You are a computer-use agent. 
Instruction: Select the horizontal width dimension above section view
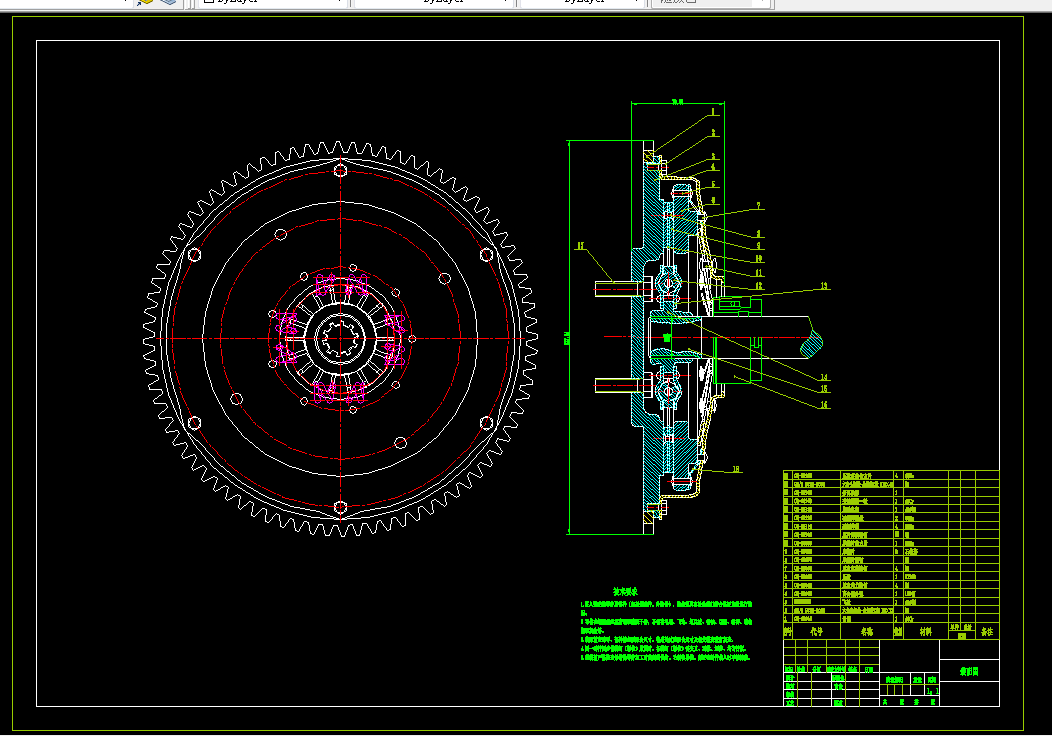(678, 103)
